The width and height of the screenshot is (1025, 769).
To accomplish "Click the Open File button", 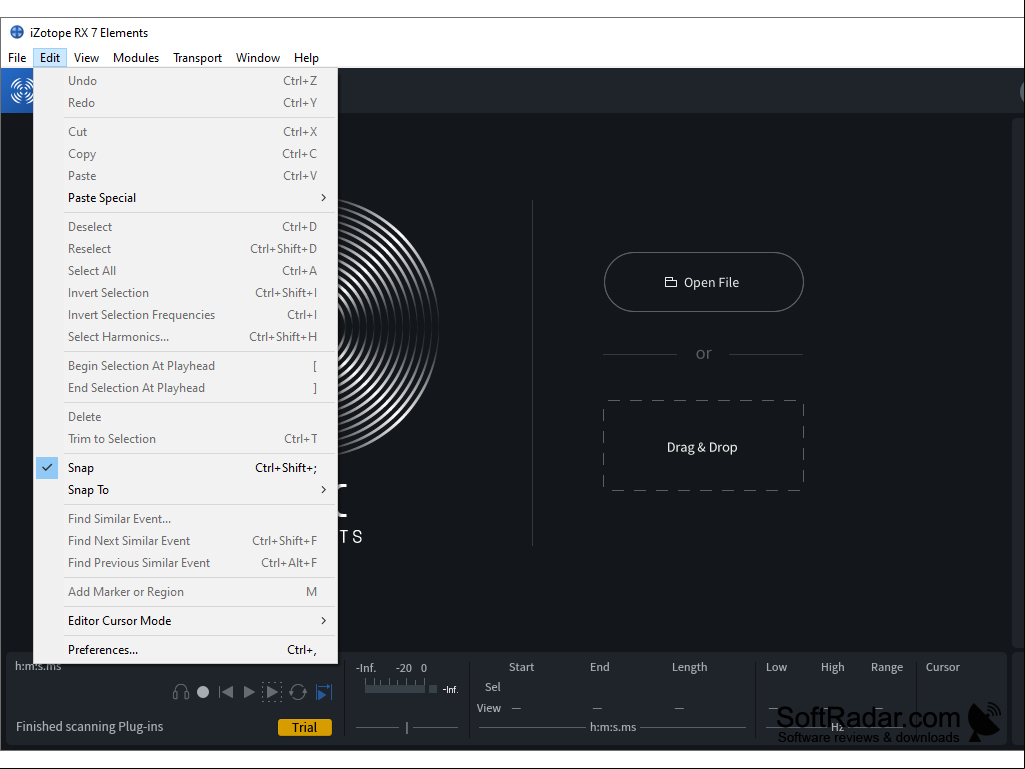I will 703,282.
